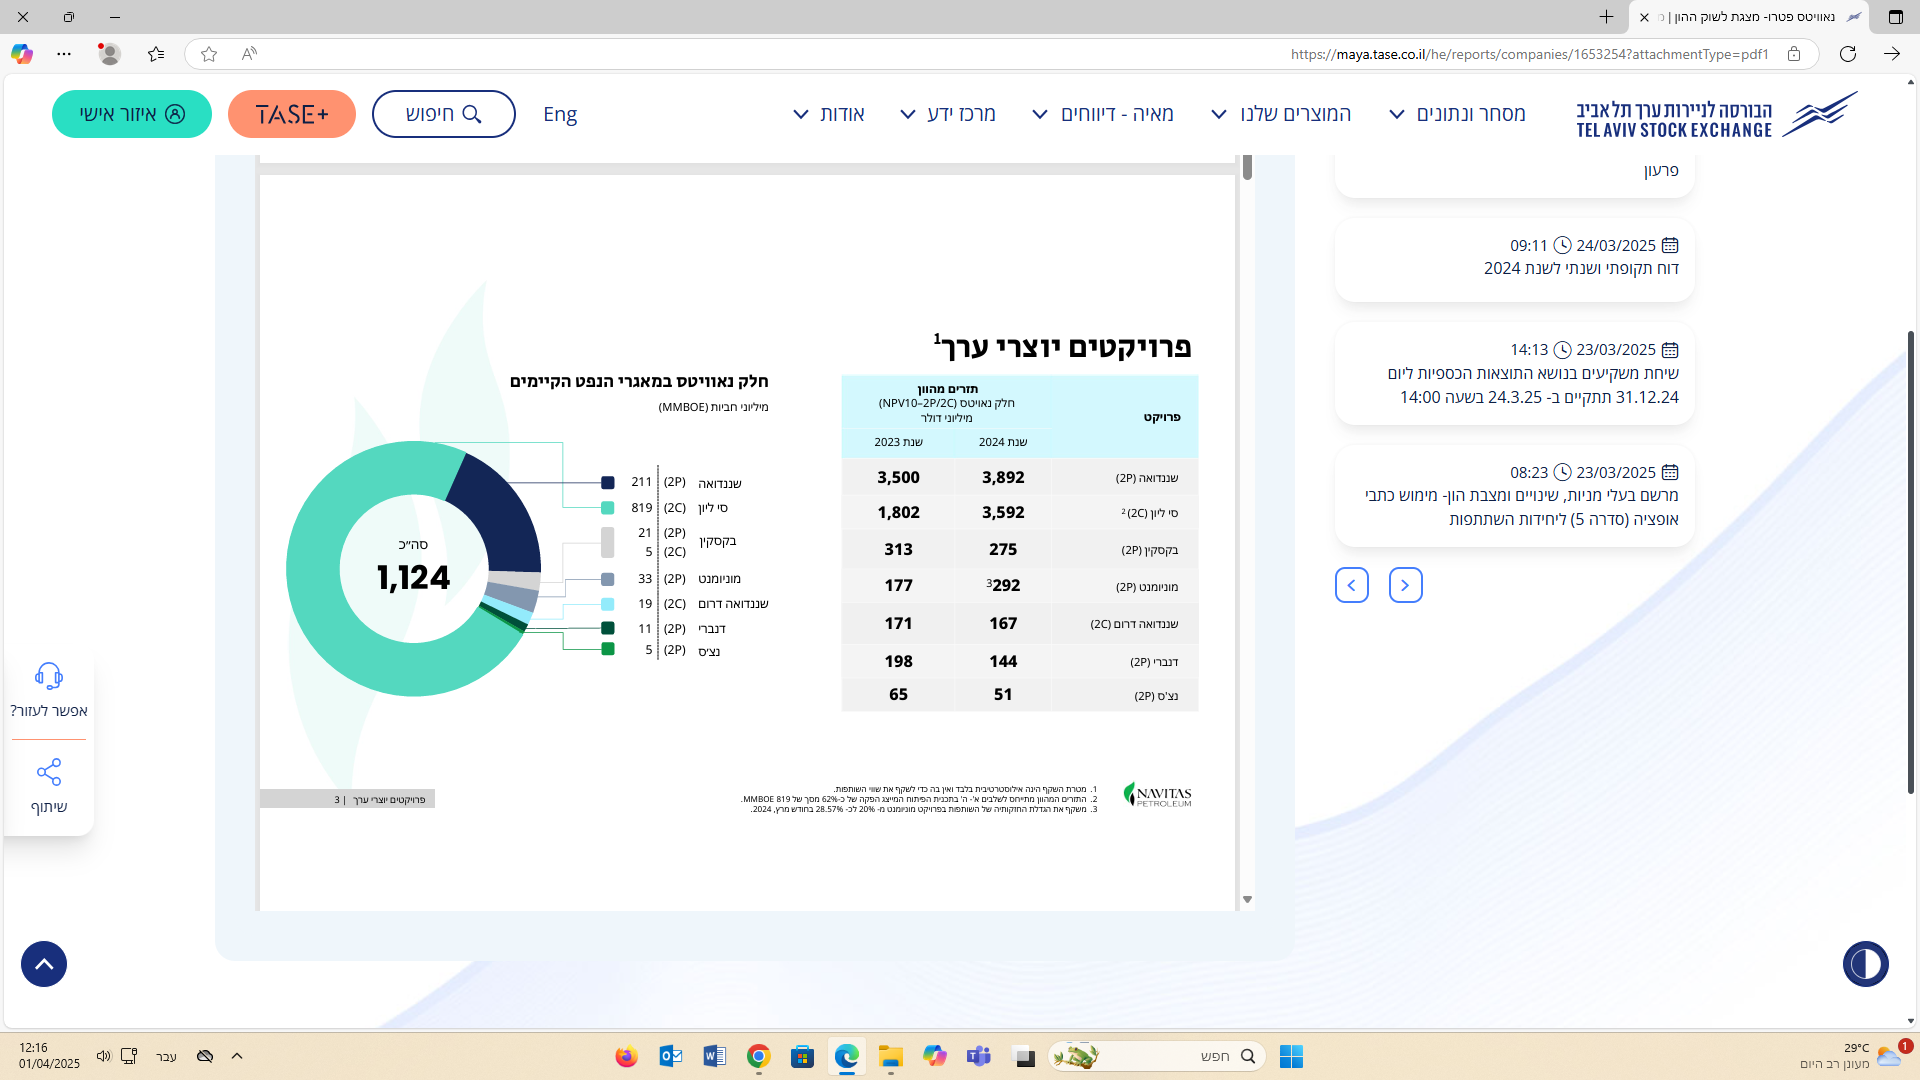The height and width of the screenshot is (1080, 1920).
Task: Click the Read aloud icon
Action: coord(249,54)
